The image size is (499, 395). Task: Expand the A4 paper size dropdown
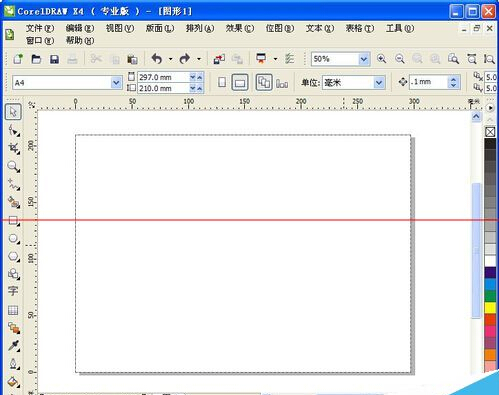coord(116,82)
